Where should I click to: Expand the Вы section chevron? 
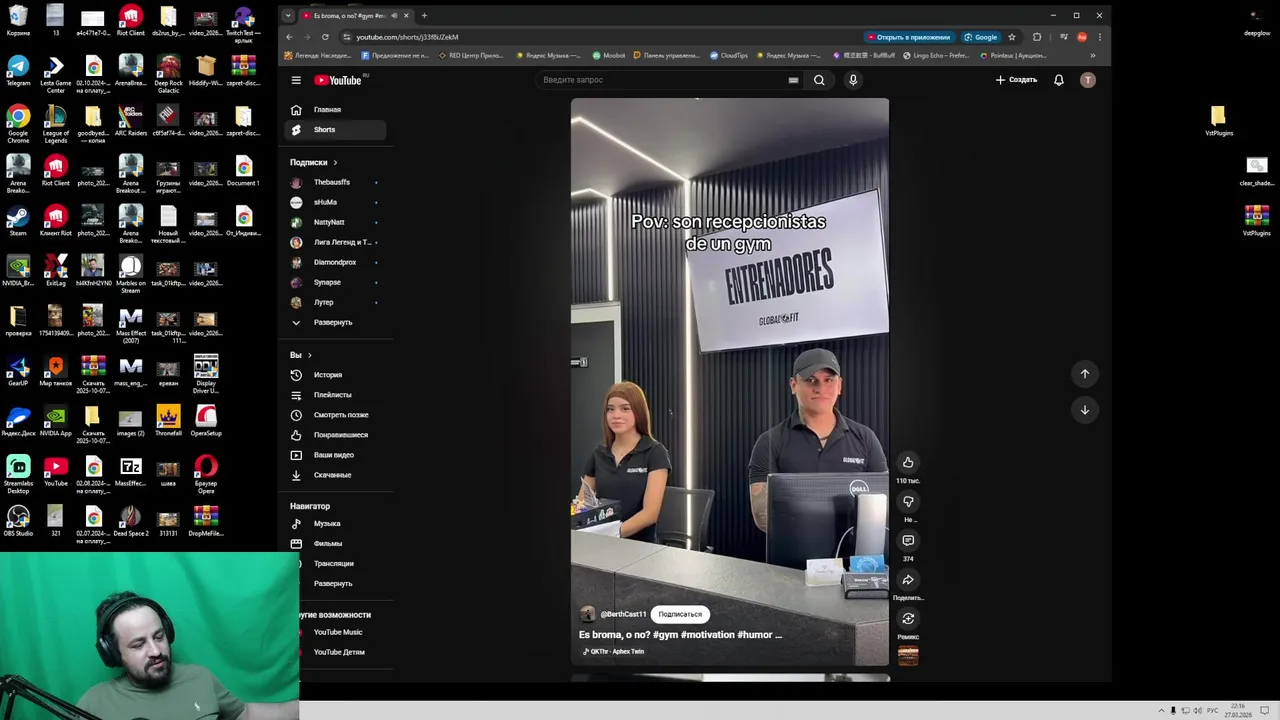tap(309, 355)
